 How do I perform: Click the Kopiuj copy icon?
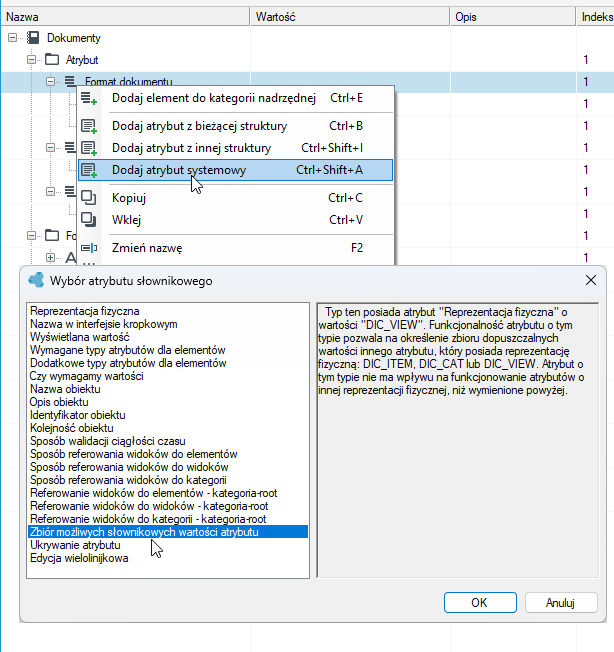[x=89, y=198]
